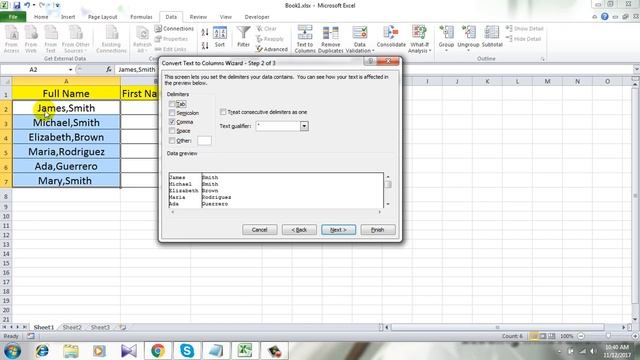Open Internet Explorer from taskbar

pos(42,351)
